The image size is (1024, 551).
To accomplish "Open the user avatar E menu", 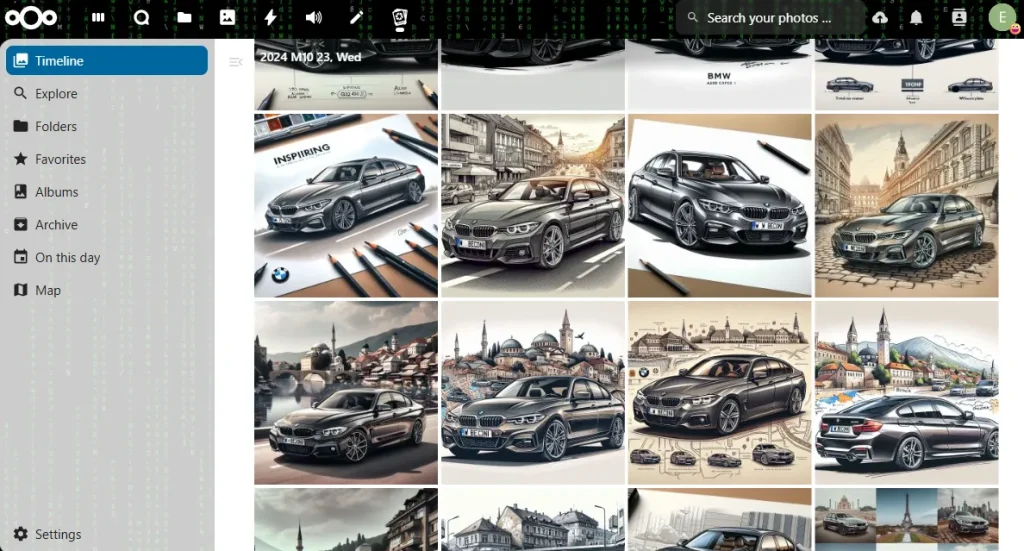I will coord(1002,18).
